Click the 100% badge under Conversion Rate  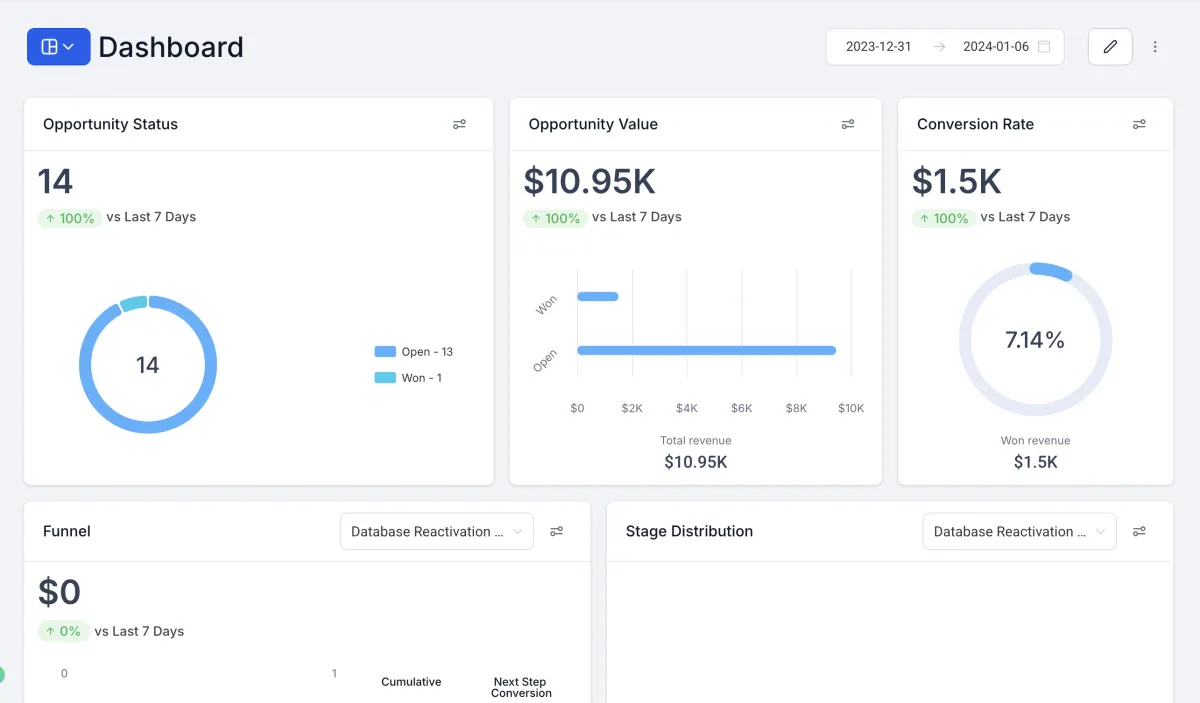click(x=944, y=218)
